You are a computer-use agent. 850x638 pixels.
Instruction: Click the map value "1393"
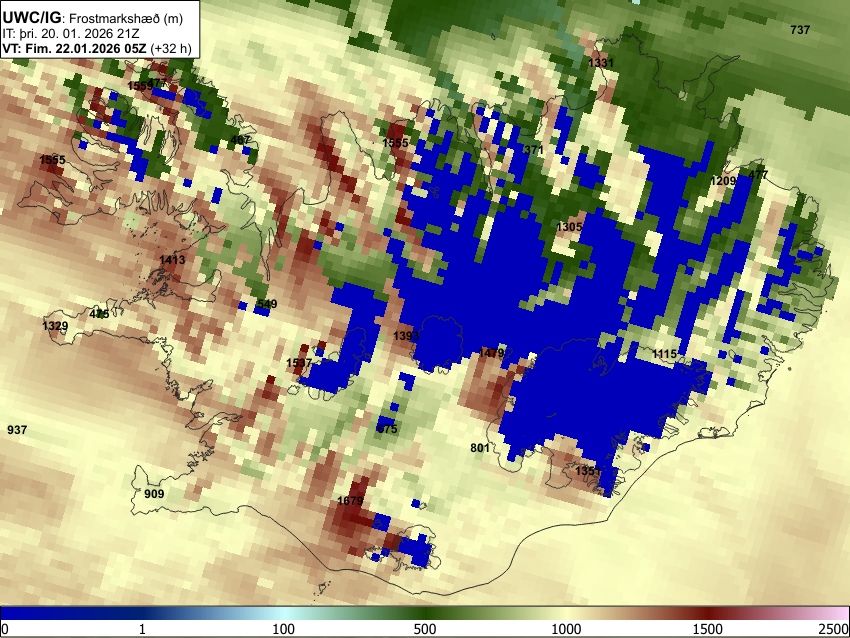[406, 336]
